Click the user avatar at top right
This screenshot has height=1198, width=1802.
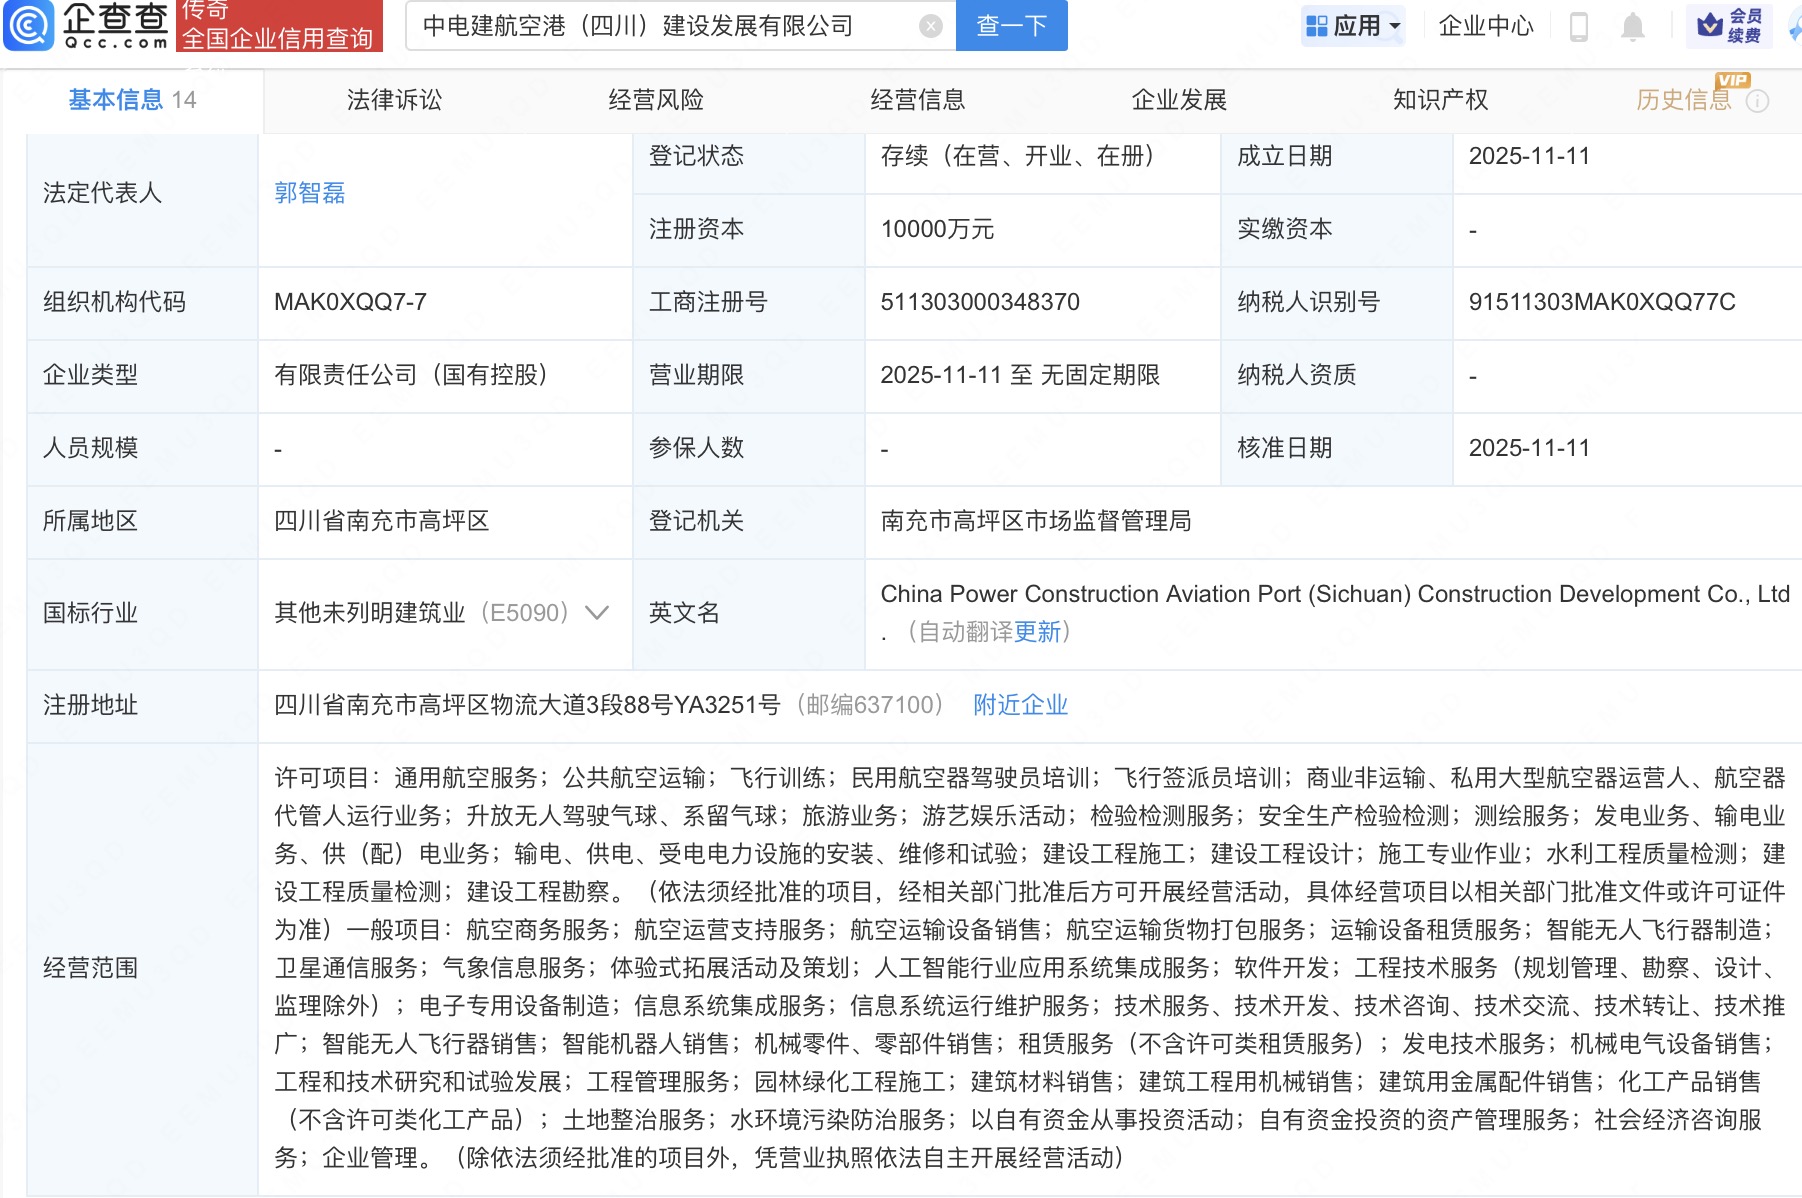pos(1794,26)
